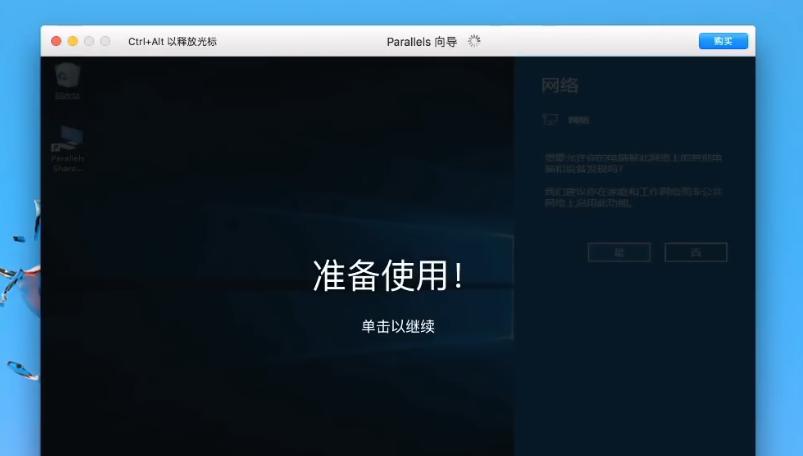803x456 pixels.
Task: Click the 准备使用! heading
Action: [388, 275]
